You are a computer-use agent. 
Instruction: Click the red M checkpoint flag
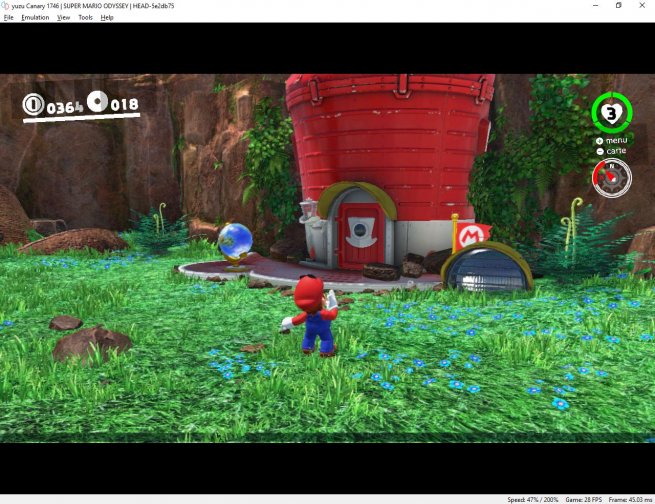(473, 236)
